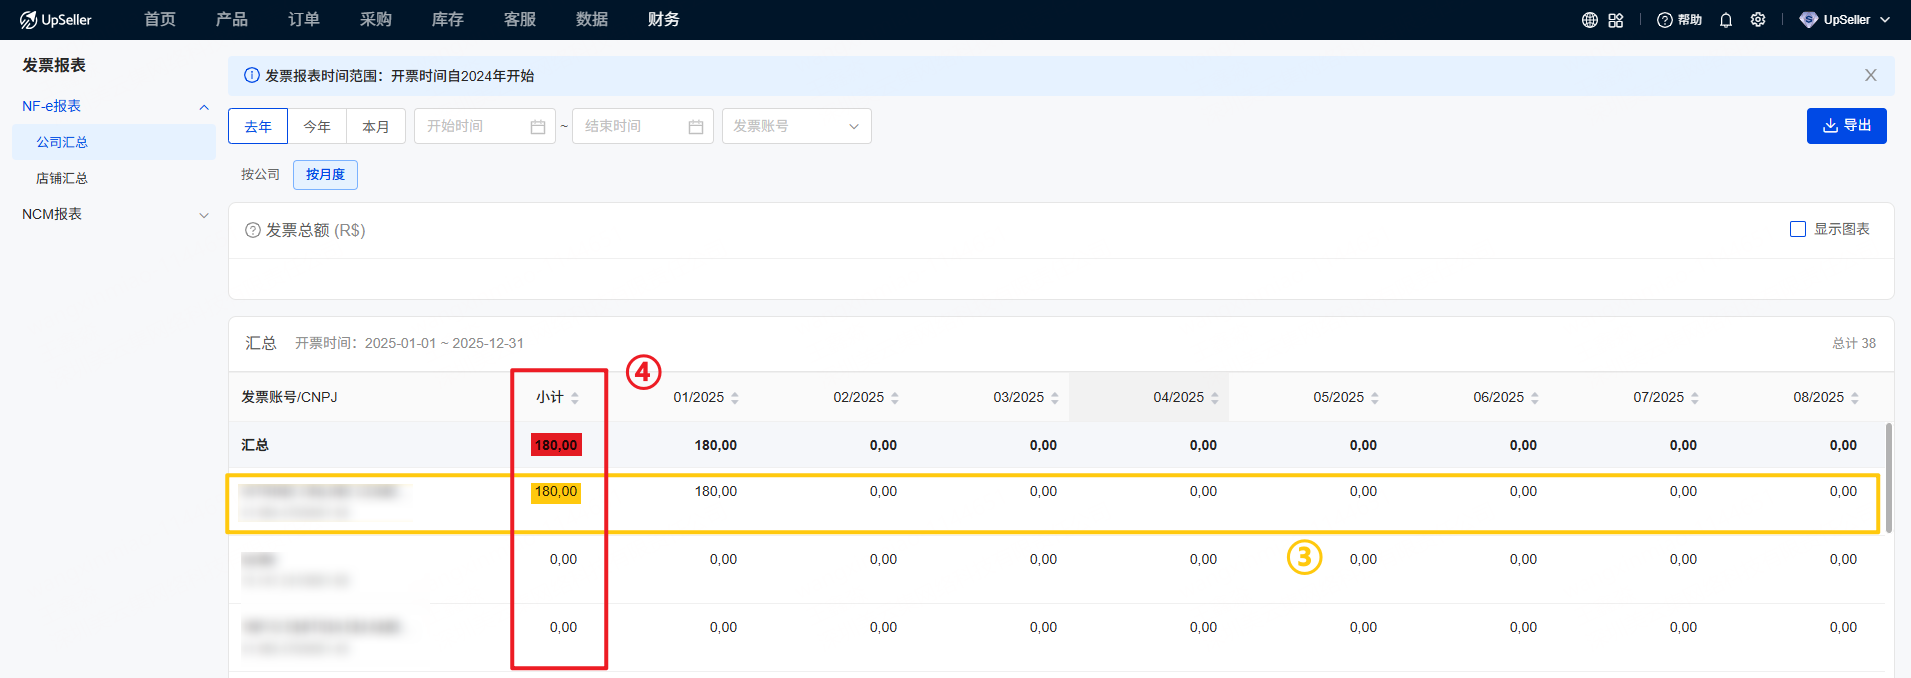Open the apps grid icon

coord(1616,20)
